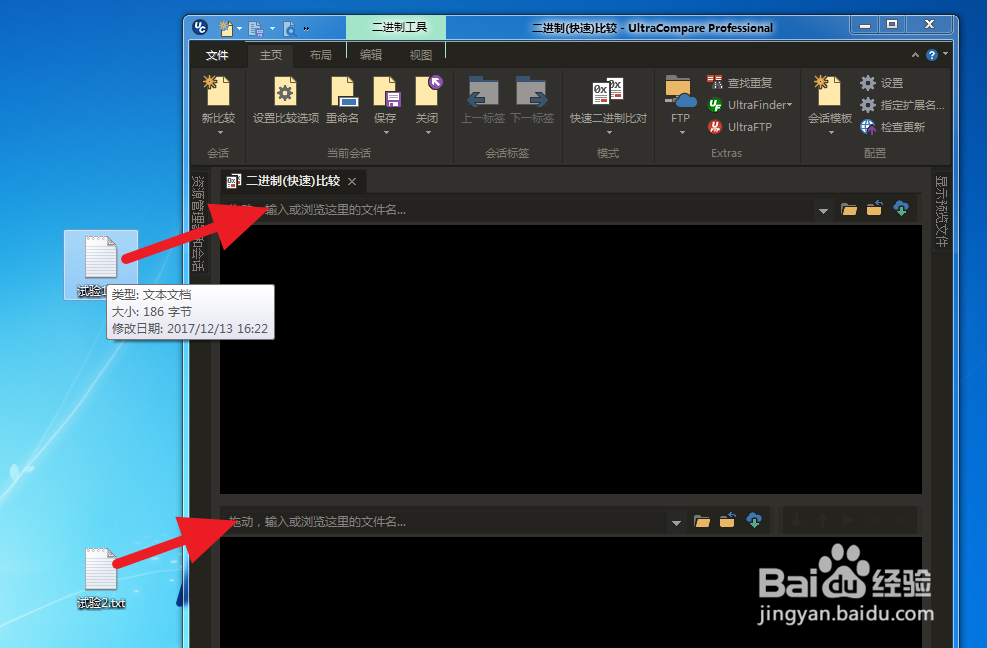Go to 上一标签 previous tab

click(x=483, y=99)
